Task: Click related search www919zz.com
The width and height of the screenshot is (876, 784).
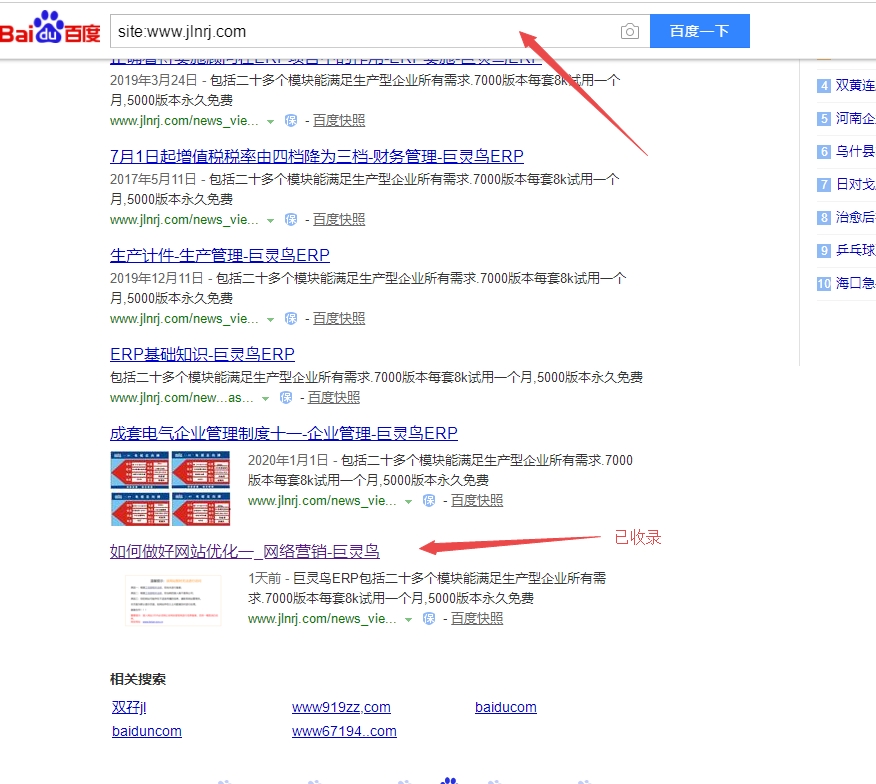Action: [341, 707]
